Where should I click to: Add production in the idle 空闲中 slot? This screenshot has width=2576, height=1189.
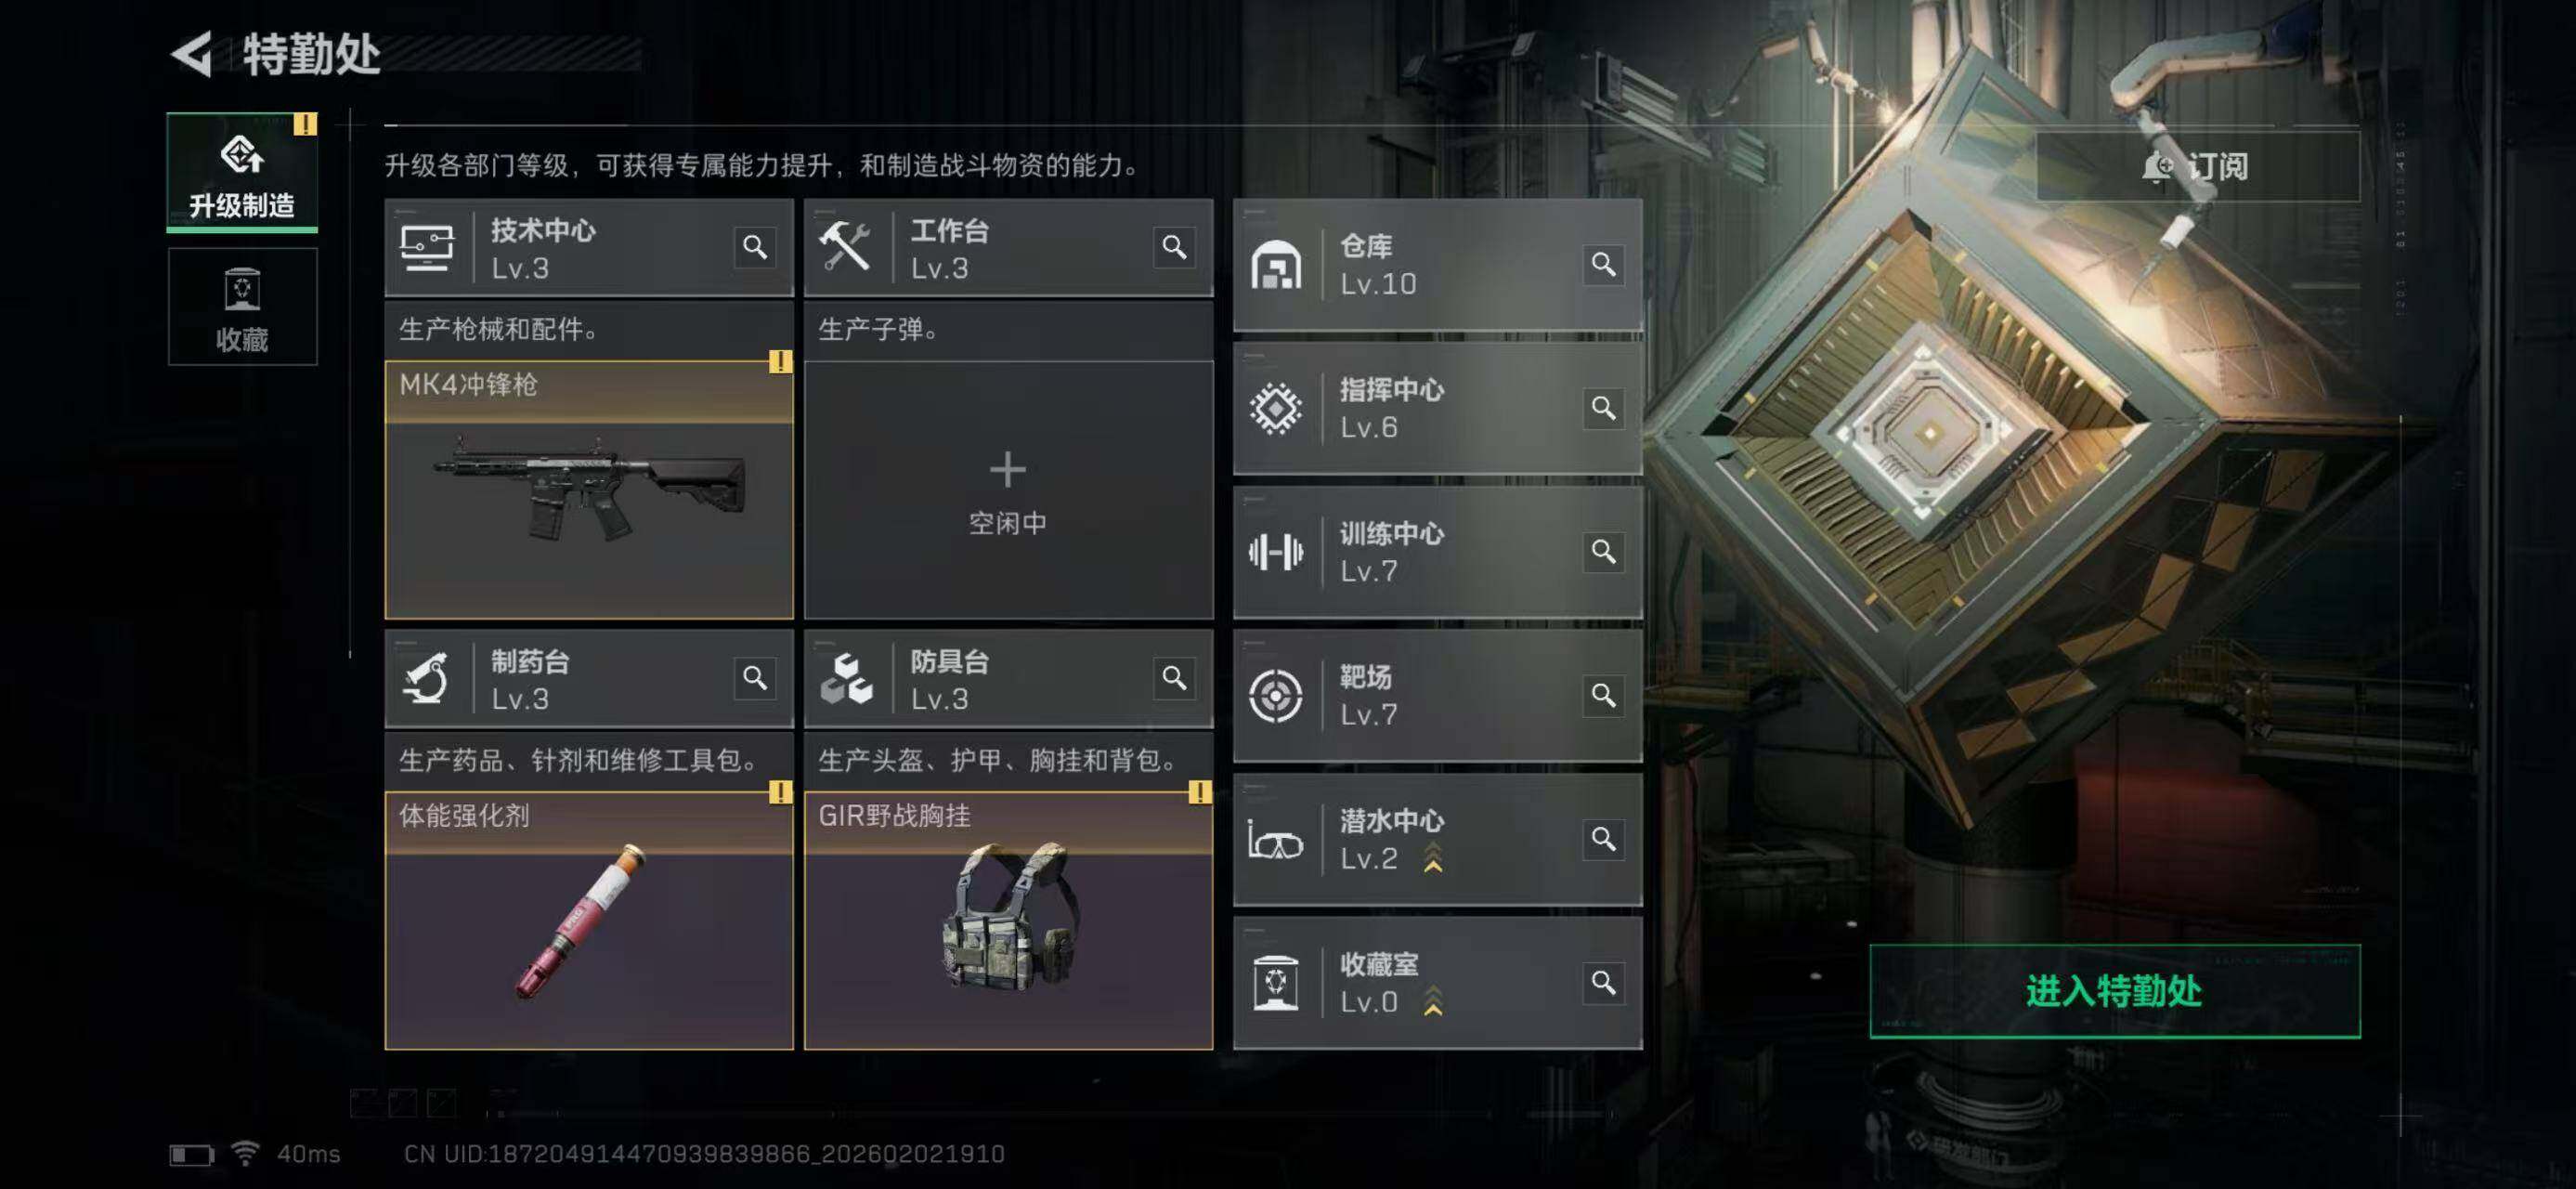[x=1008, y=490]
